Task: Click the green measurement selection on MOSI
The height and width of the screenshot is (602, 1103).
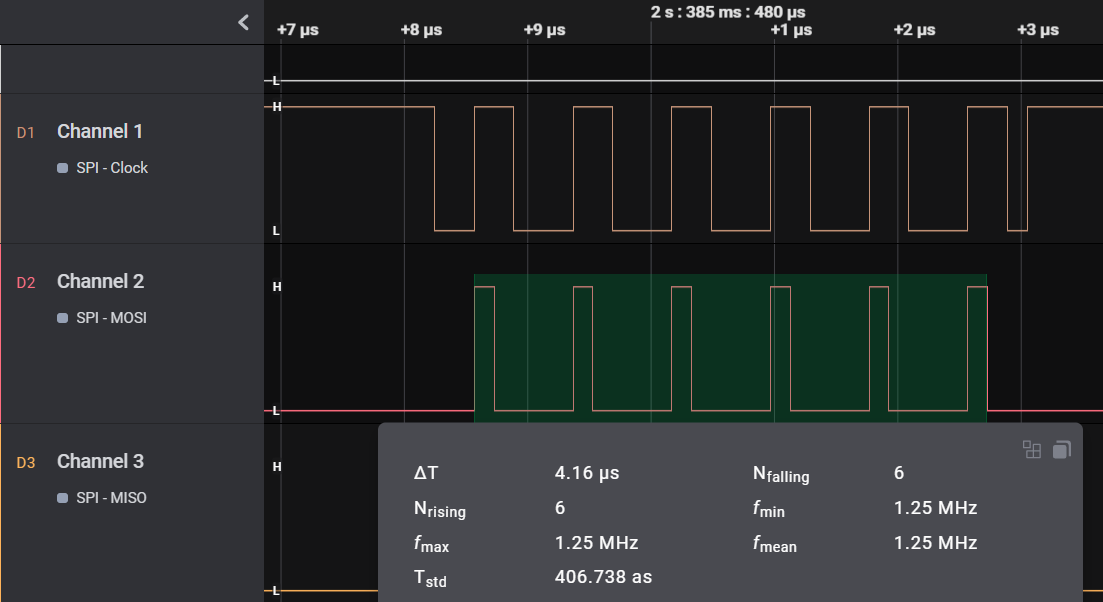Action: pyautogui.click(x=730, y=345)
